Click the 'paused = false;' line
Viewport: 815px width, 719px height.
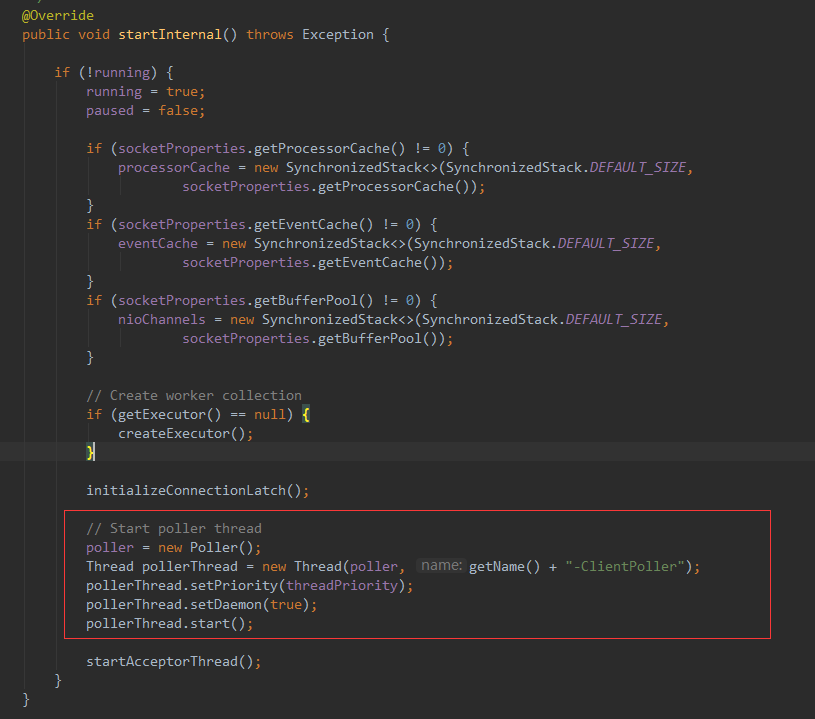(x=146, y=111)
